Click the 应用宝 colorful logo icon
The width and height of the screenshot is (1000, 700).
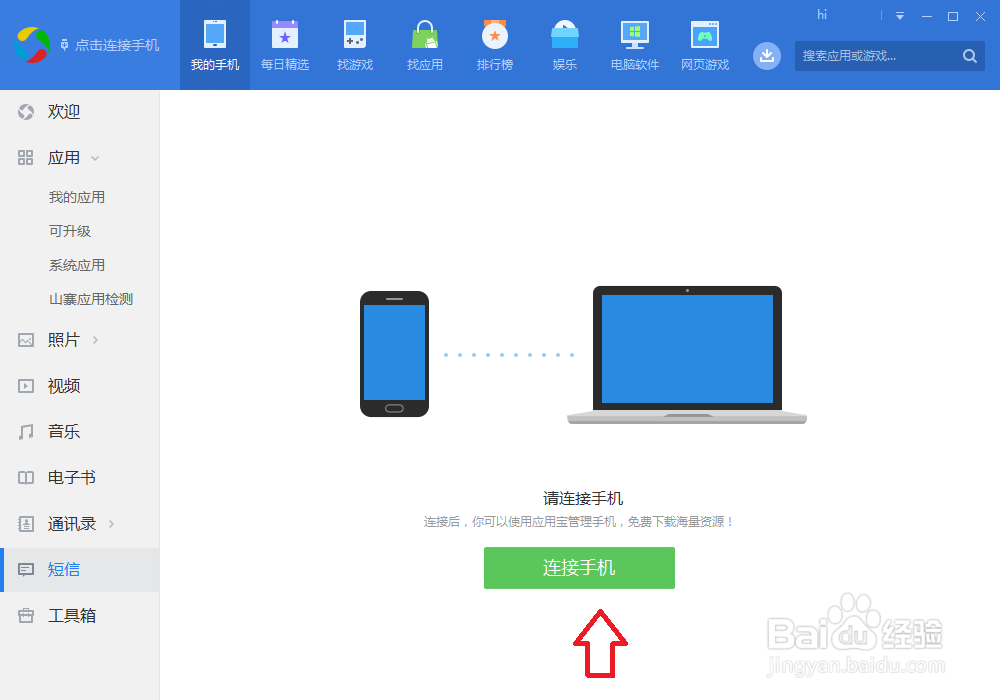pos(33,45)
